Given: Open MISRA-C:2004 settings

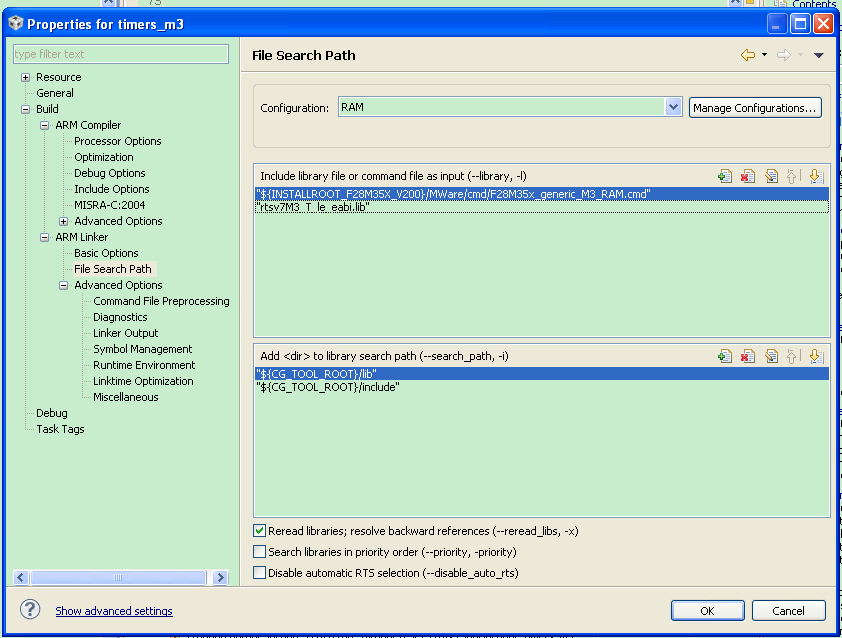Looking at the screenshot, I should click(x=110, y=205).
